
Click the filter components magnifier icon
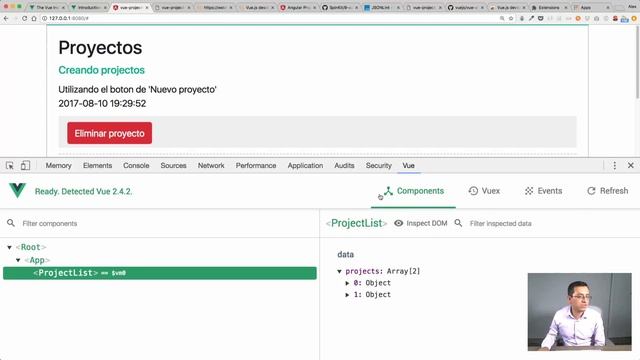click(x=11, y=223)
